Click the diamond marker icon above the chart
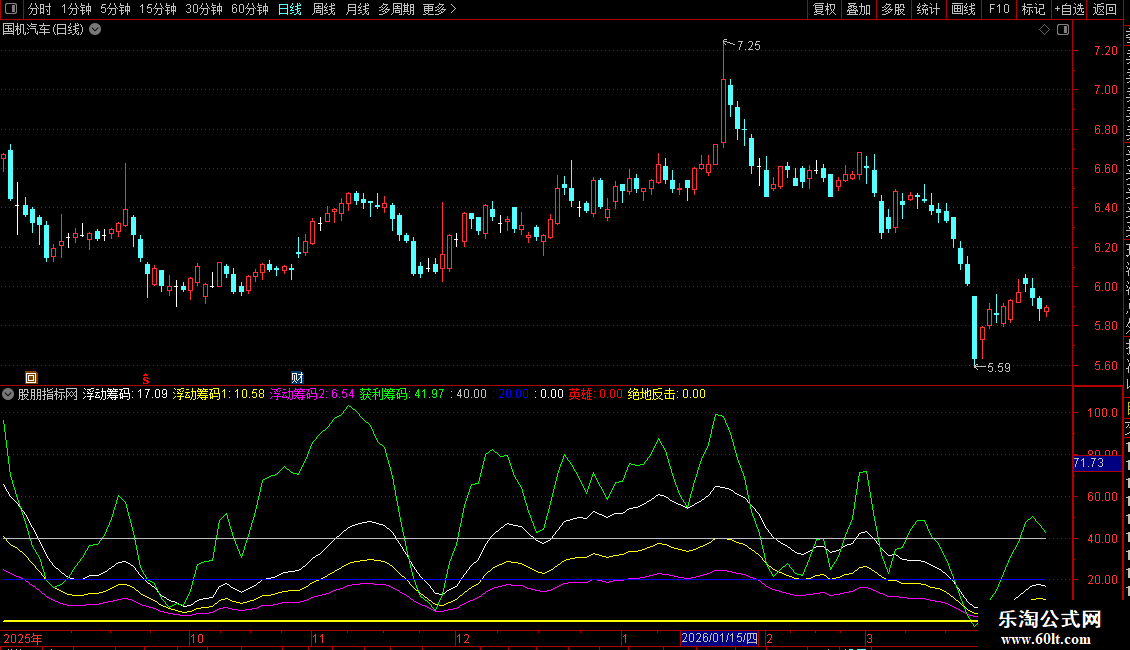This screenshot has width=1130, height=650. 1044,30
